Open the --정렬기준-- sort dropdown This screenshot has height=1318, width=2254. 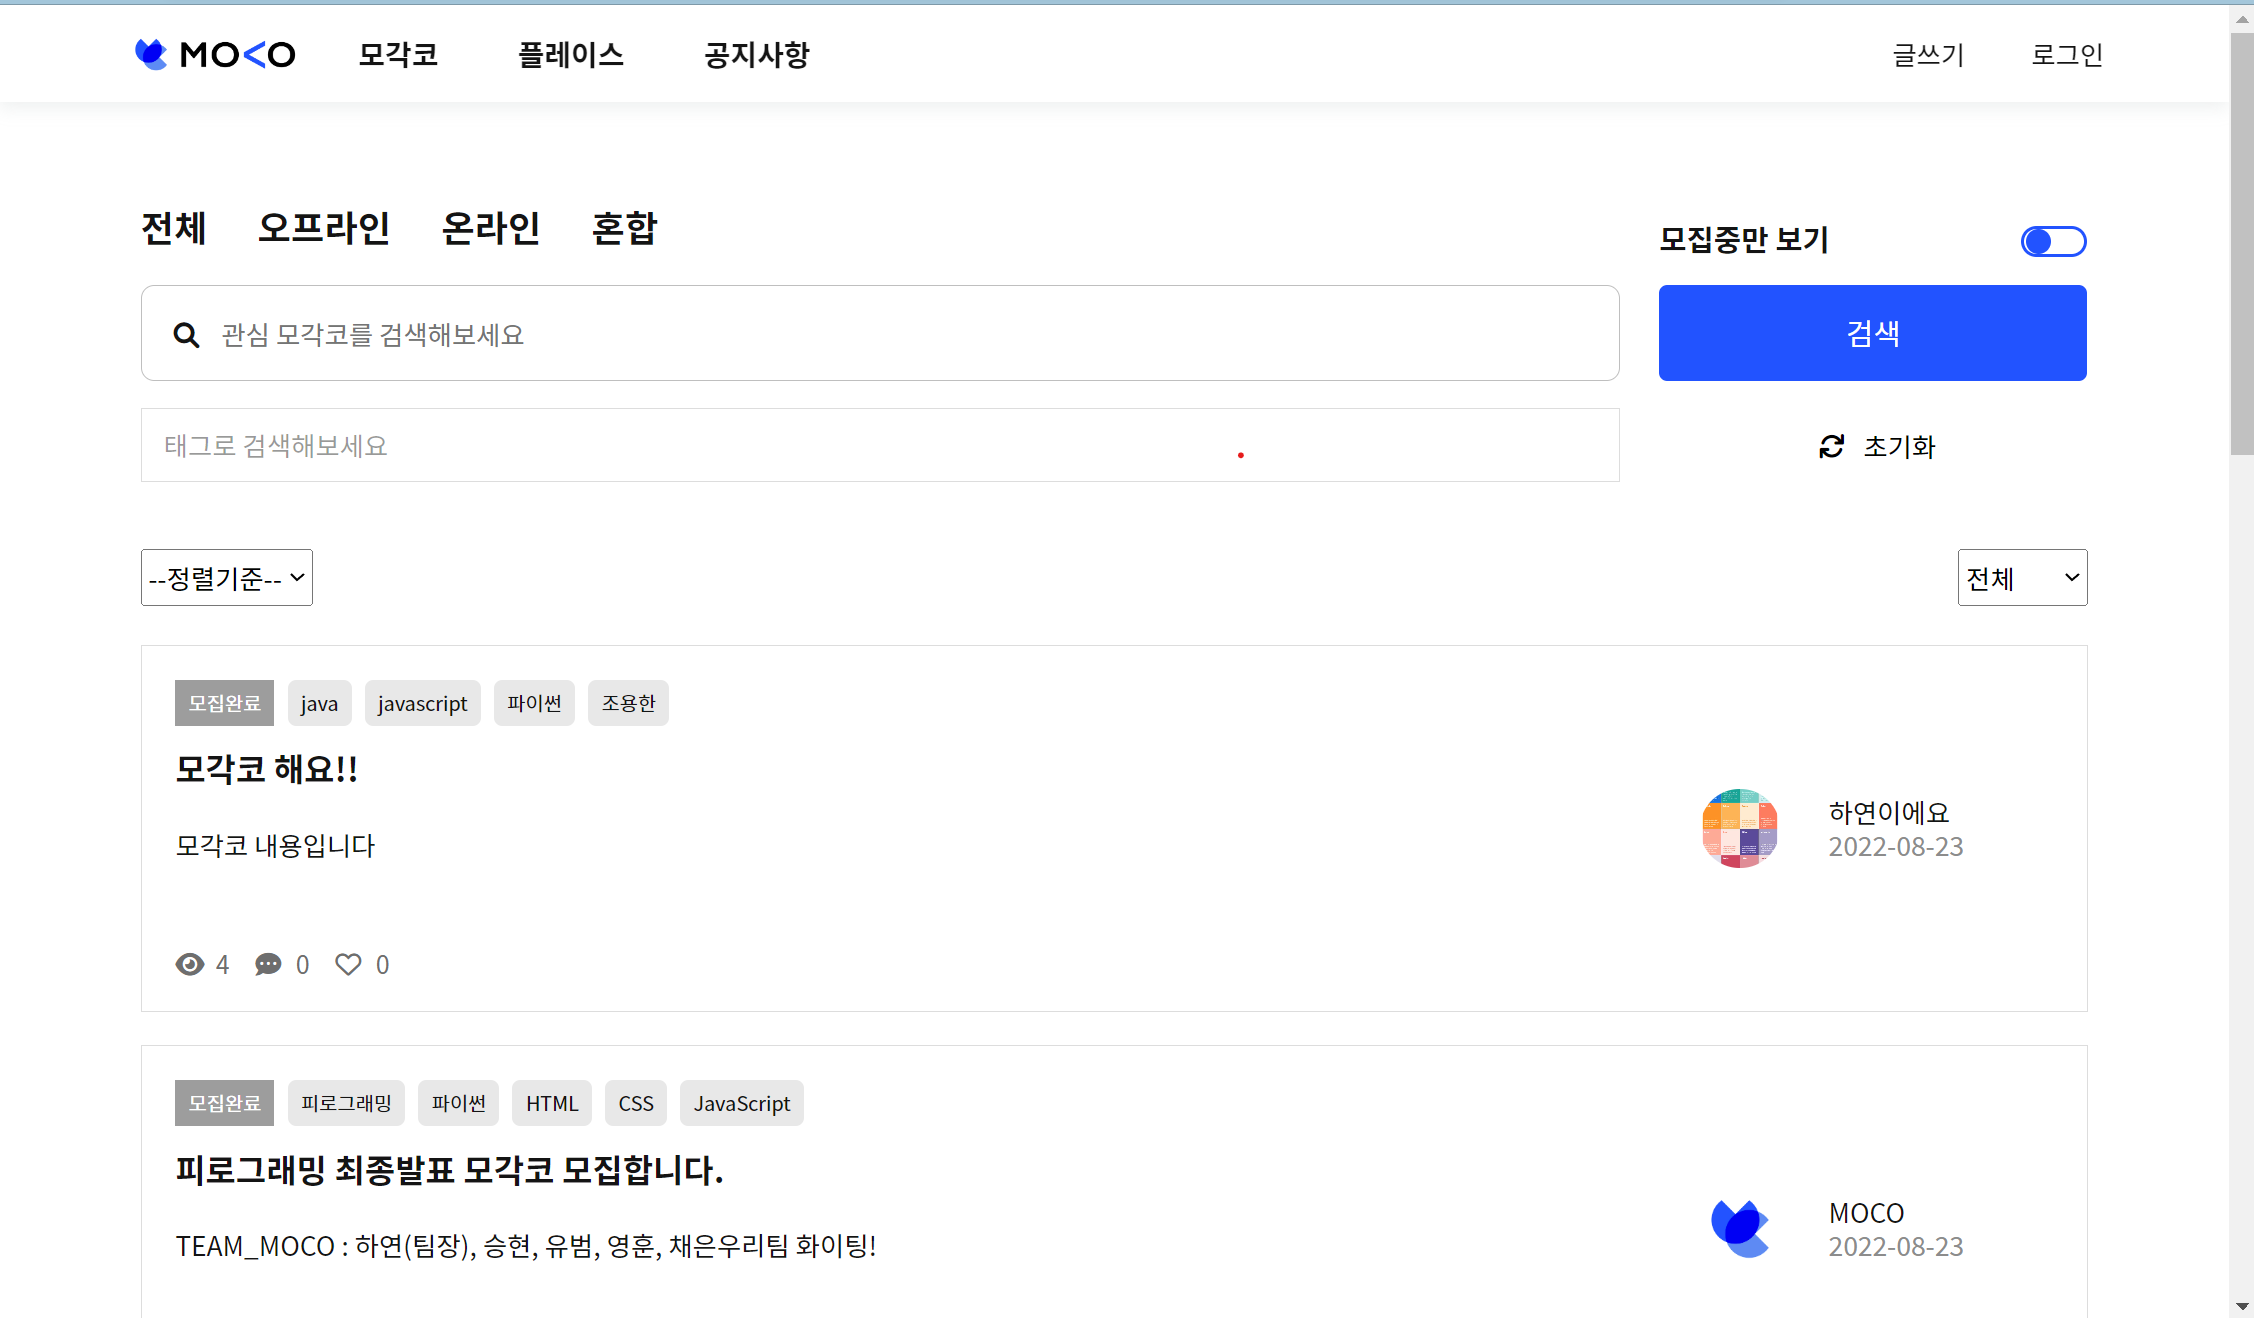[227, 577]
